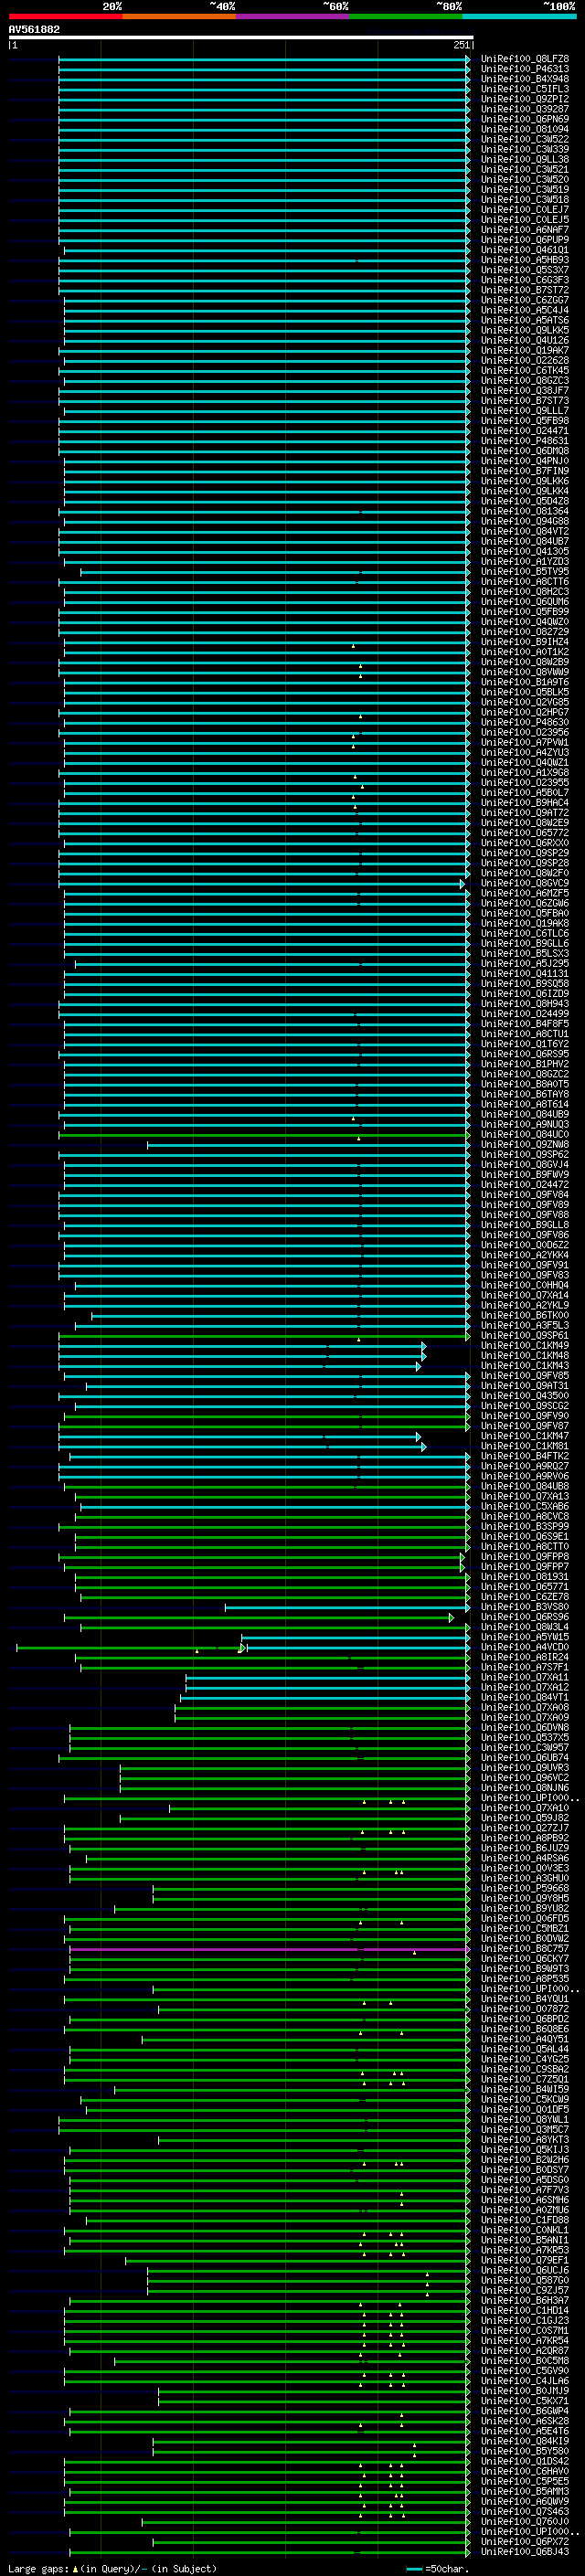
Task: Click the UniRef100_Q41131 label
Action: pos(525,973)
